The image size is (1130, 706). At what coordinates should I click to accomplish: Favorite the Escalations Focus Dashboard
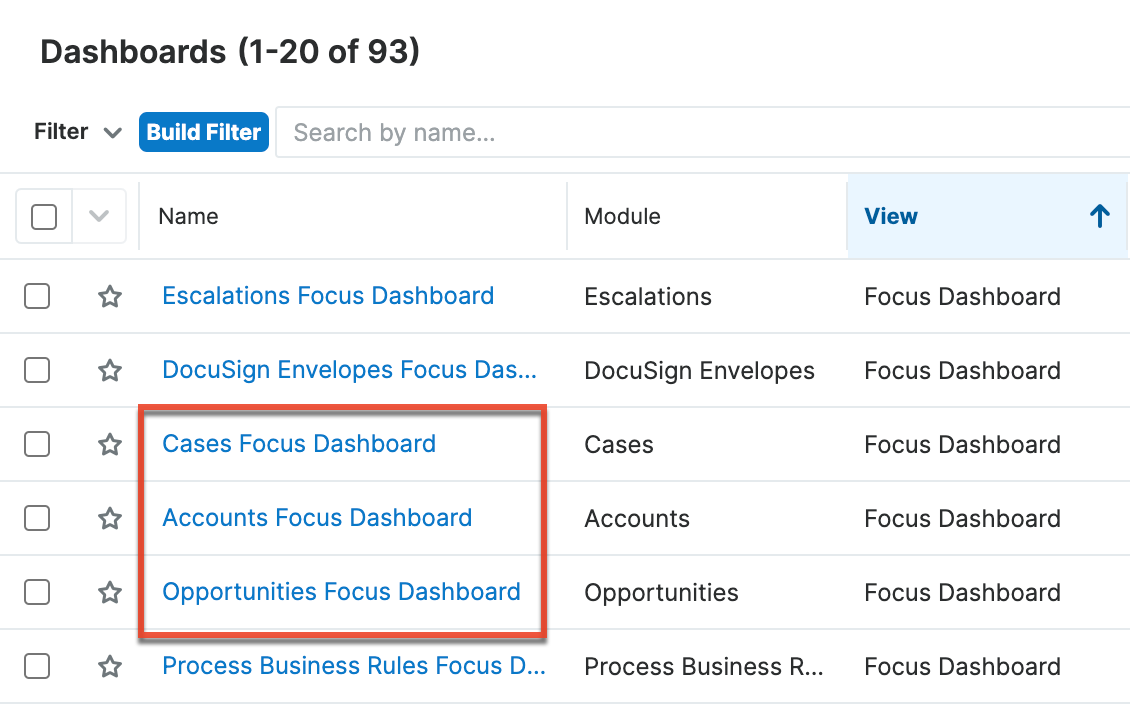[110, 296]
